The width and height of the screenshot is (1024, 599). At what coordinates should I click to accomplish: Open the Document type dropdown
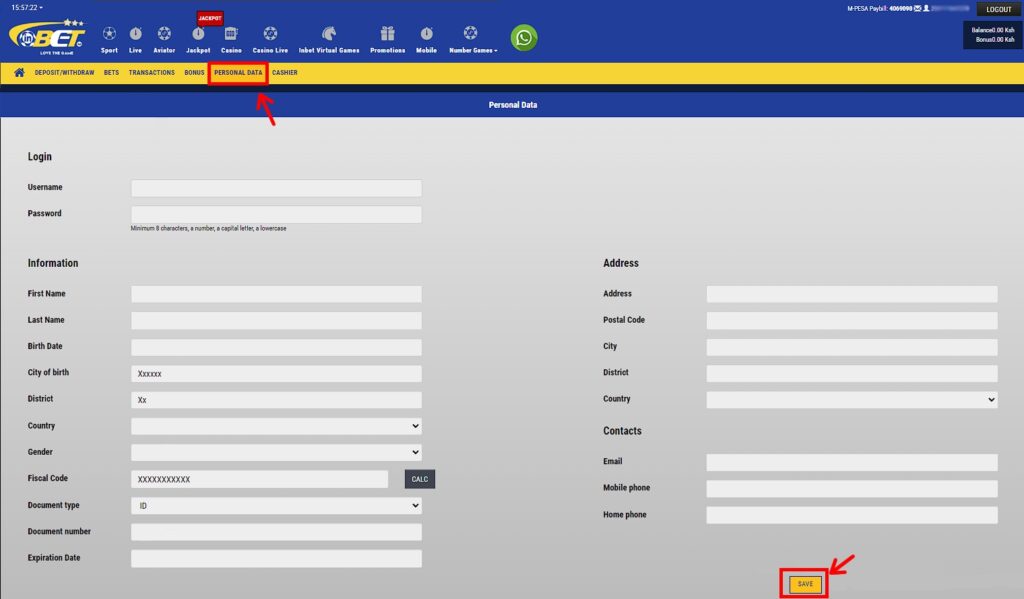[276, 505]
